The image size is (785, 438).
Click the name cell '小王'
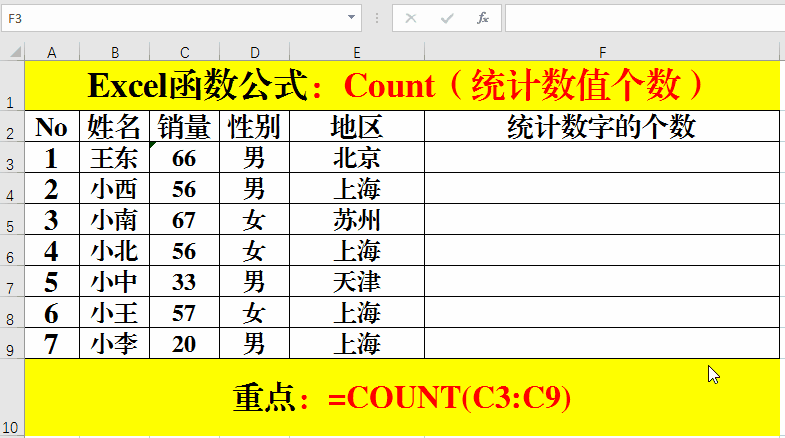[x=115, y=312]
